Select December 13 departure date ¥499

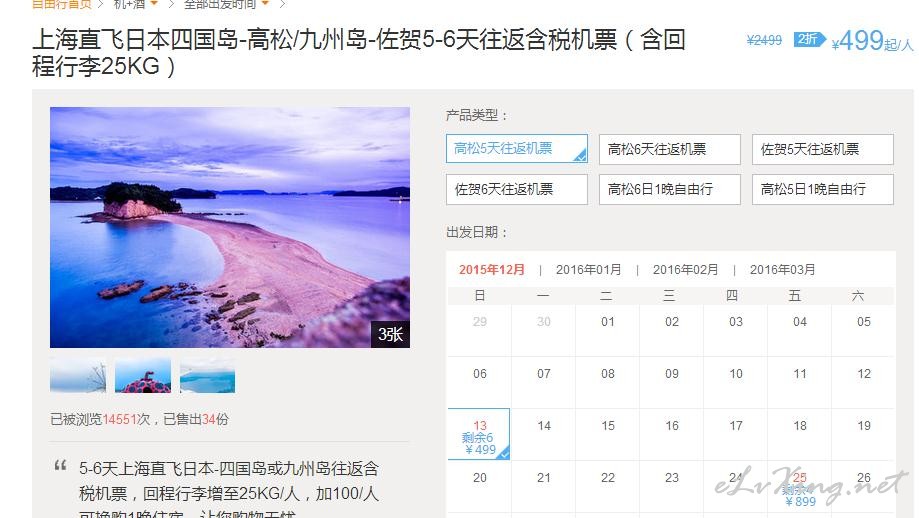479,434
